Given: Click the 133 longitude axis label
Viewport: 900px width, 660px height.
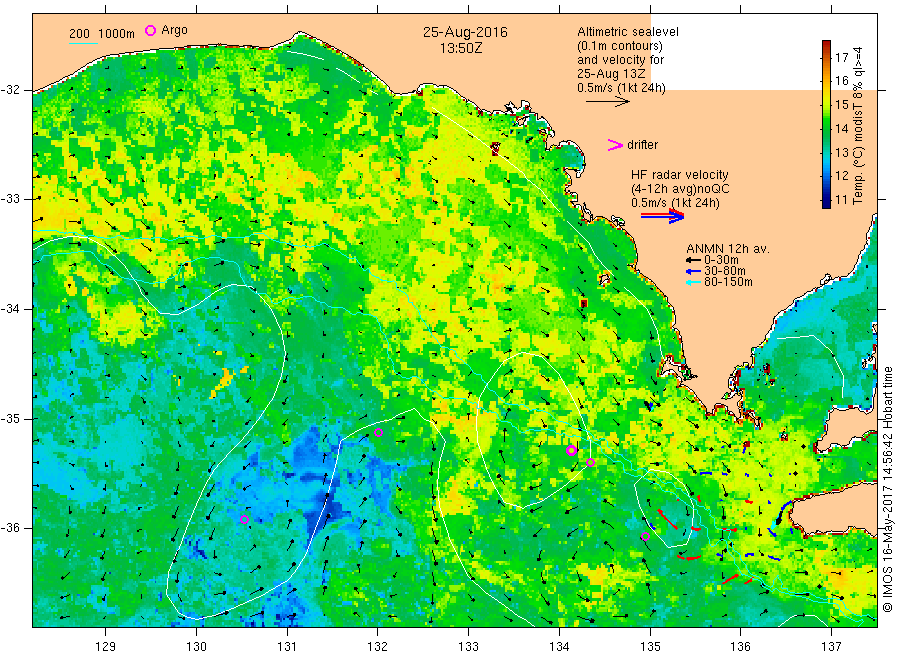Looking at the screenshot, I should (468, 647).
